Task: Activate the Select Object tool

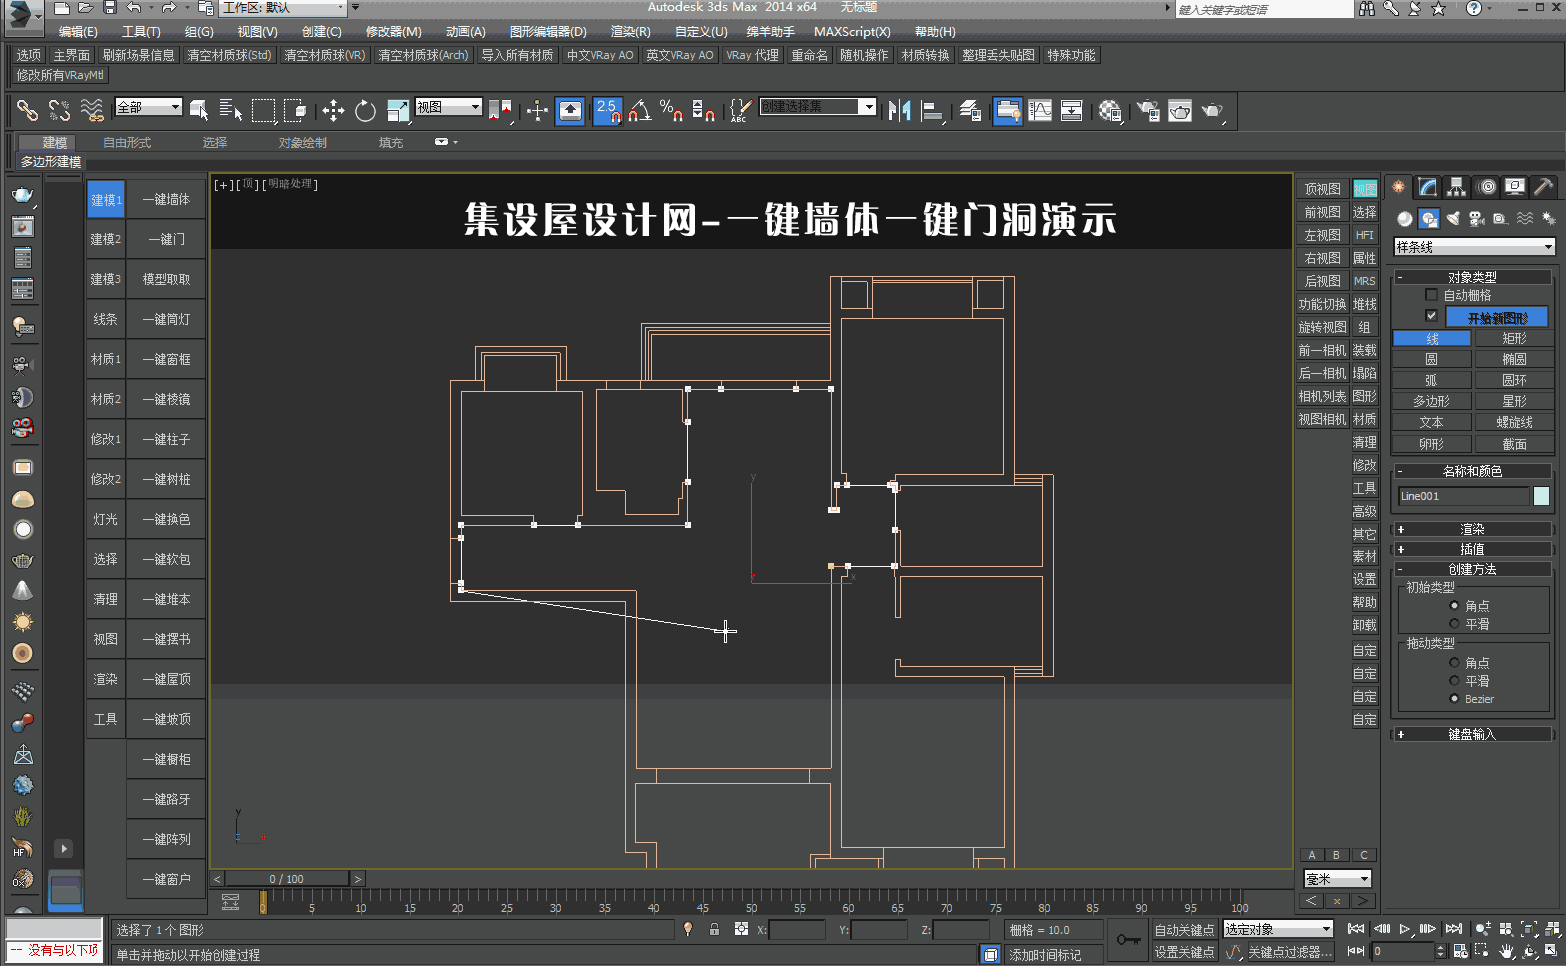Action: click(200, 110)
